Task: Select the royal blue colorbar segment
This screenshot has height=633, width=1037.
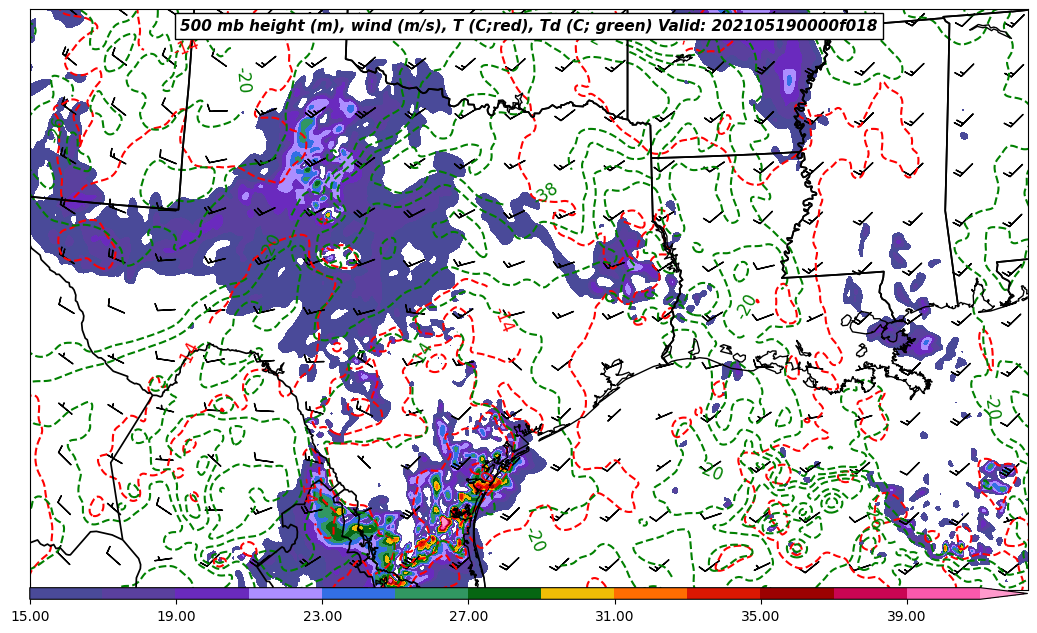Action: coord(358,593)
